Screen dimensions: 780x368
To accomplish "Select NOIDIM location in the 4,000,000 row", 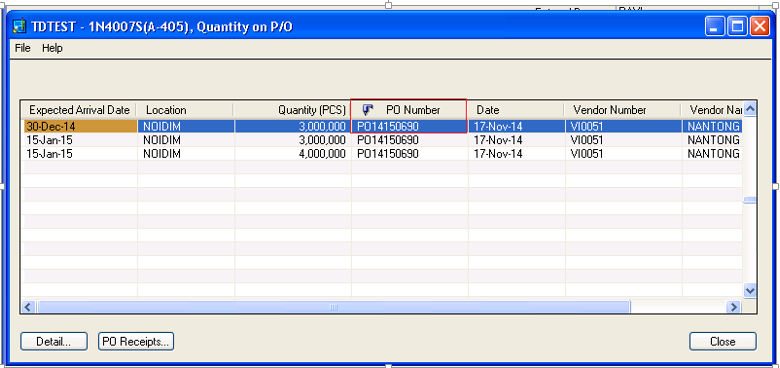I will 186,154.
